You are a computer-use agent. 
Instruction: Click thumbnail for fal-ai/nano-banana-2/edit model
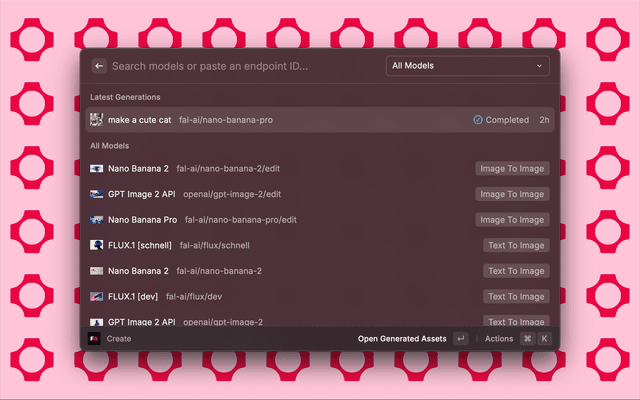click(96, 169)
